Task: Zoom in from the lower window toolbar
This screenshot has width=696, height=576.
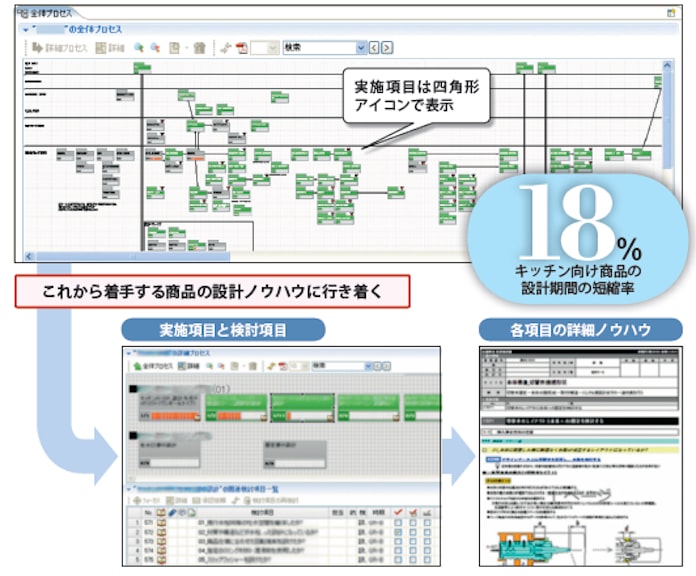Action: tap(209, 366)
